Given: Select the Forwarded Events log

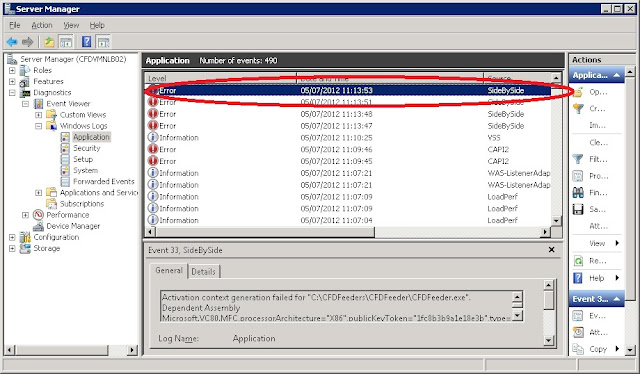Looking at the screenshot, I should pyautogui.click(x=104, y=181).
